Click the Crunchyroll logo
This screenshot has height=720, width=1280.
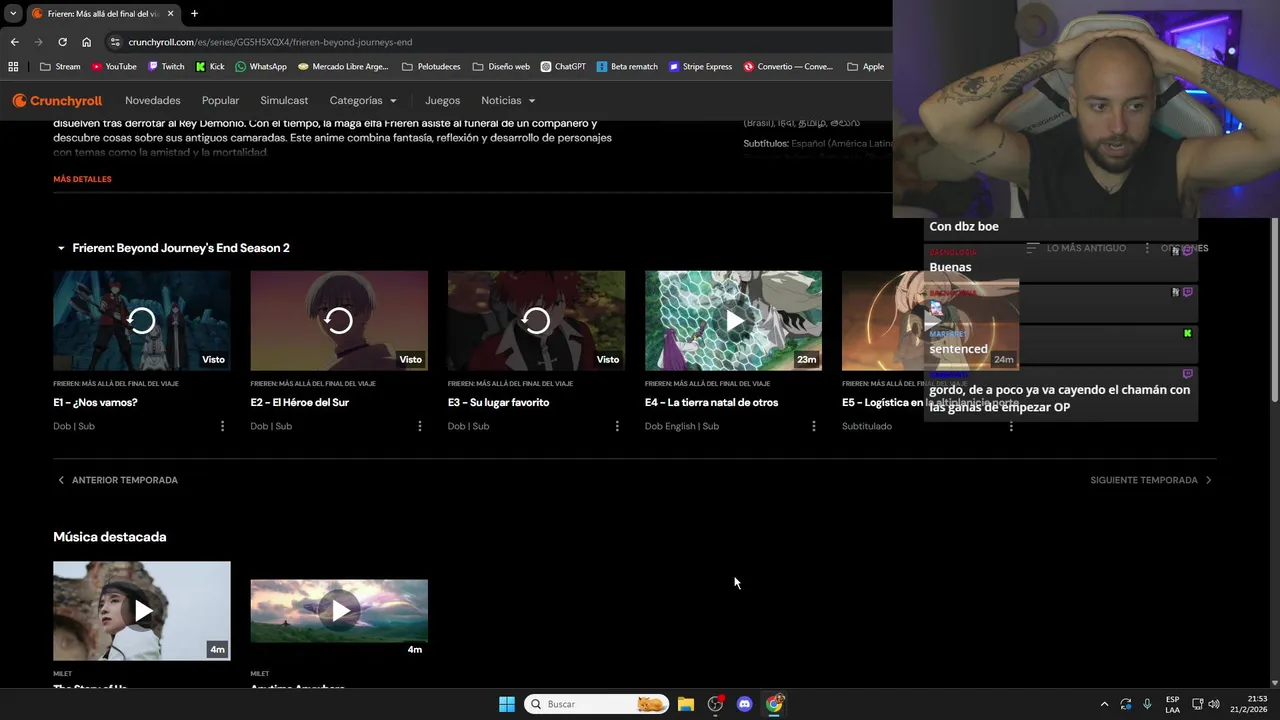pyautogui.click(x=57, y=101)
